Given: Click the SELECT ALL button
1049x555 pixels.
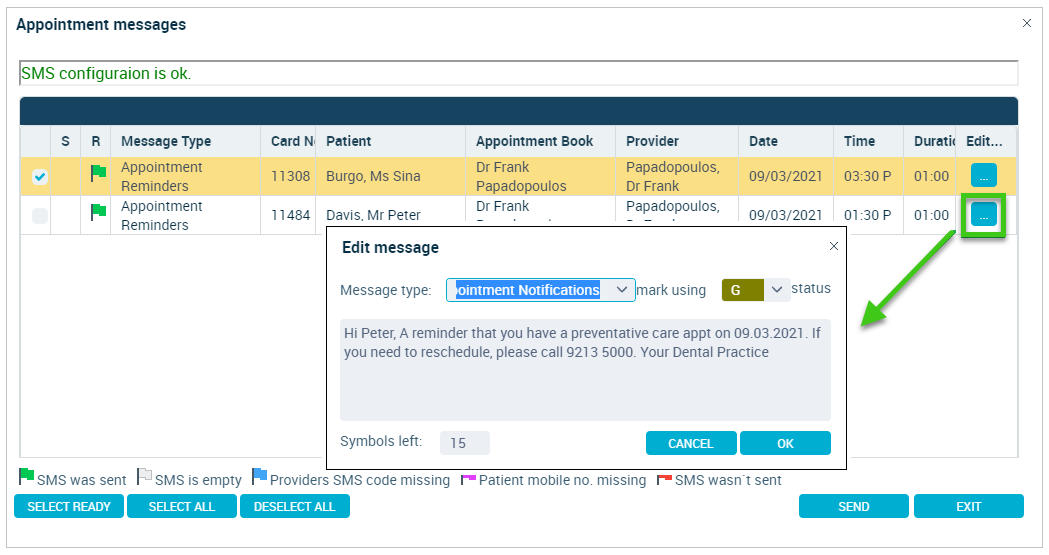Looking at the screenshot, I should (182, 506).
